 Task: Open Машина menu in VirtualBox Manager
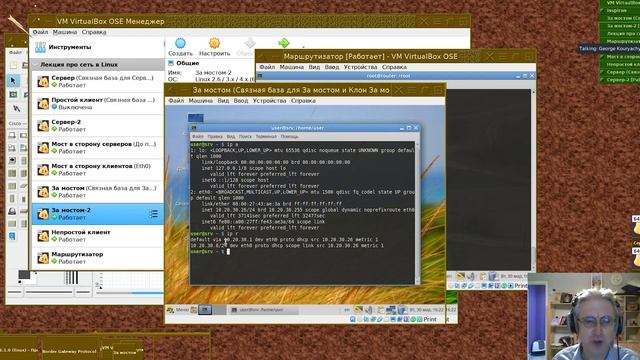(x=65, y=32)
